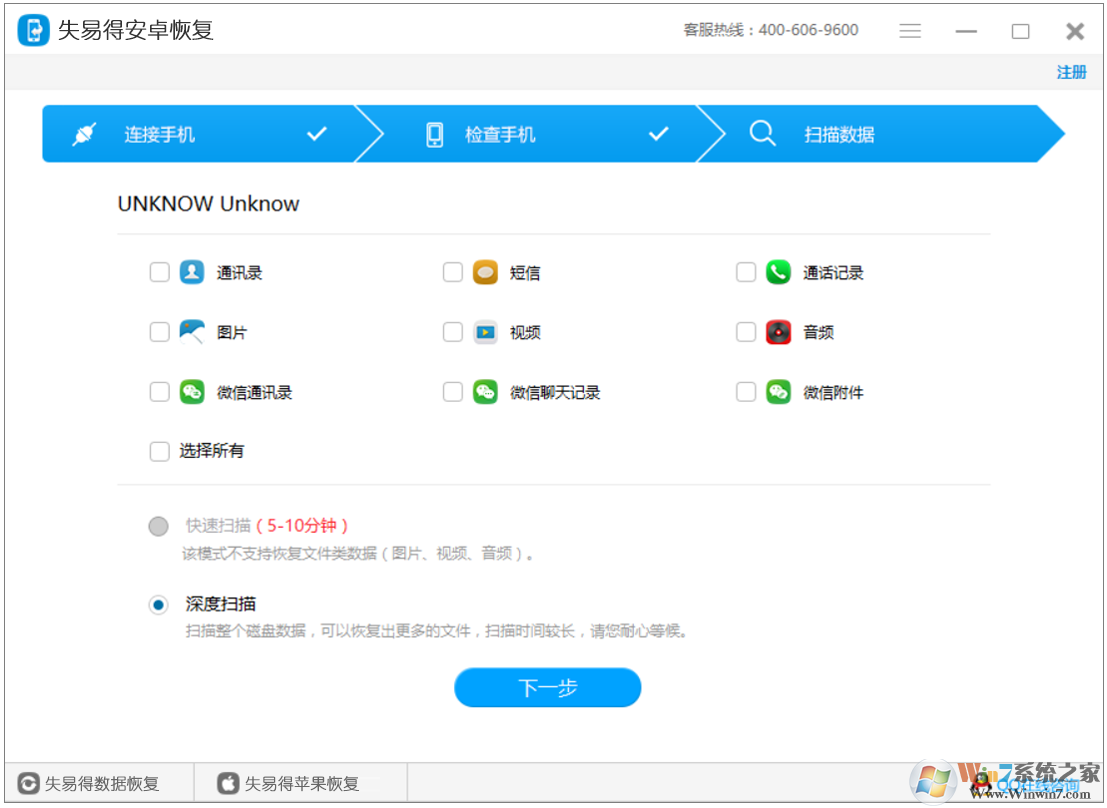Click the 下一步 button
1107x808 pixels.
[x=547, y=687]
